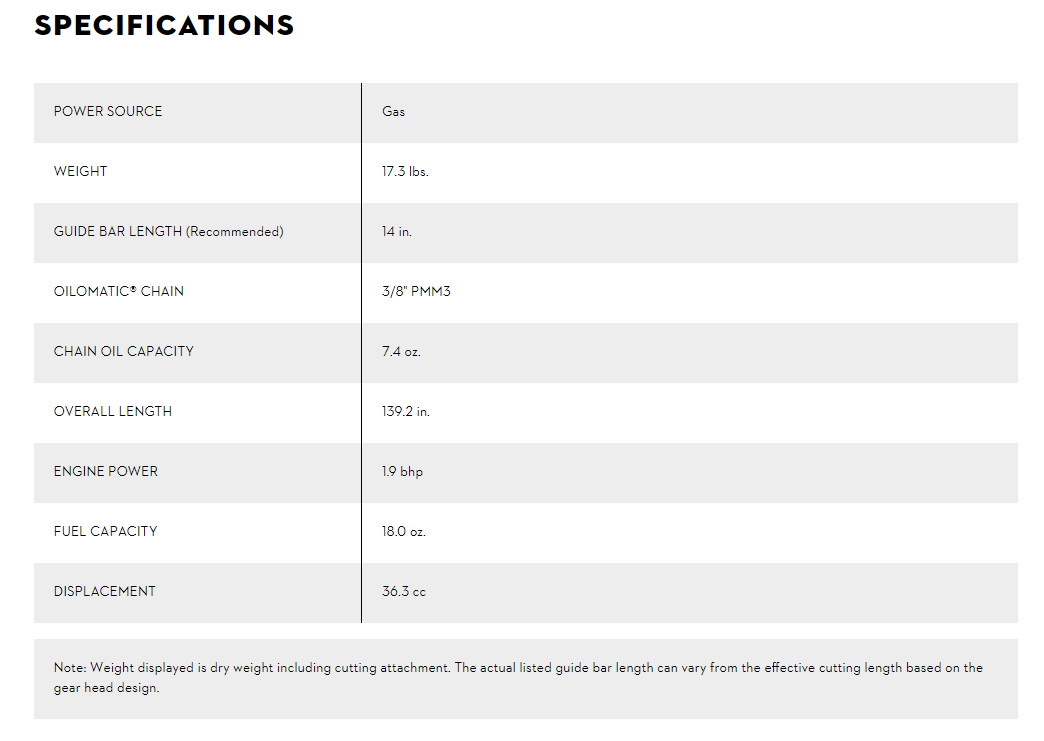Select the CHAIN OIL CAPACITY label
Image resolution: width=1044 pixels, height=741 pixels.
[124, 351]
